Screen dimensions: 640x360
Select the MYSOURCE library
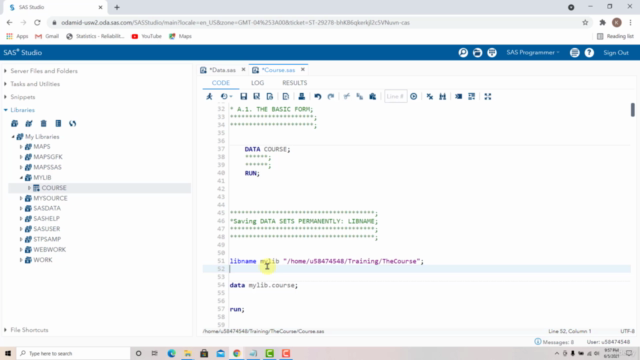[x=50, y=198]
